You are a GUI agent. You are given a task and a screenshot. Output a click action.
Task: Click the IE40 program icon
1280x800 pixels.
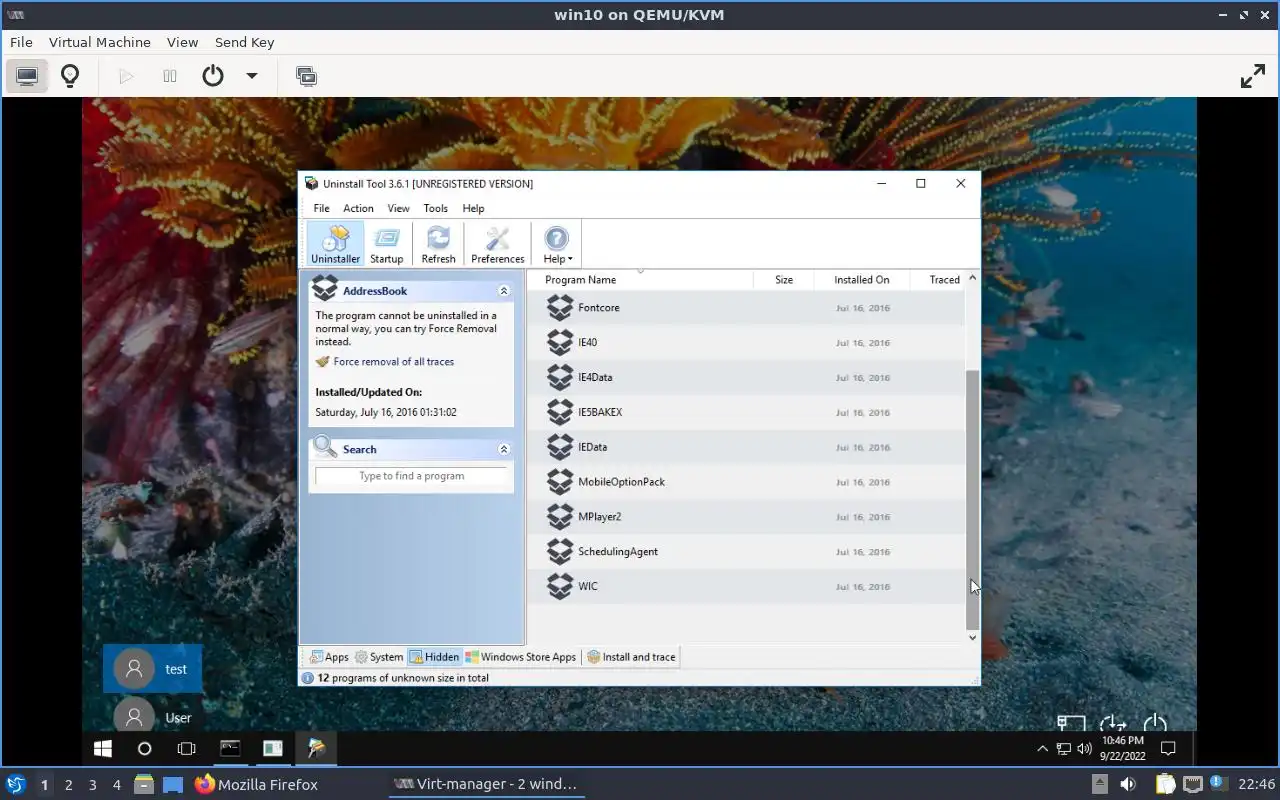pos(560,343)
